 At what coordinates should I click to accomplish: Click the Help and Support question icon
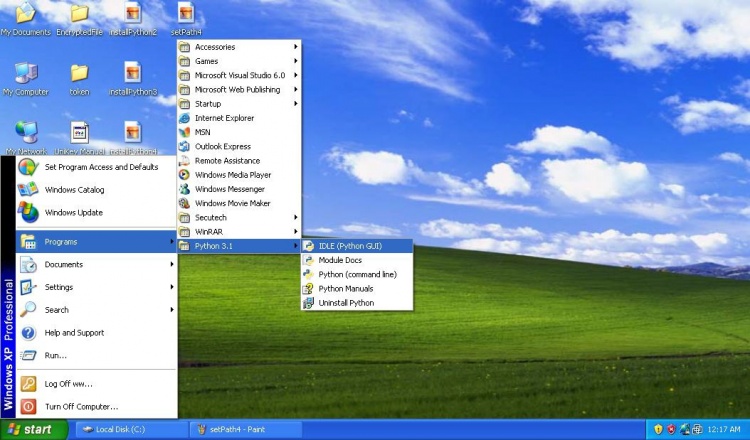pyautogui.click(x=28, y=333)
